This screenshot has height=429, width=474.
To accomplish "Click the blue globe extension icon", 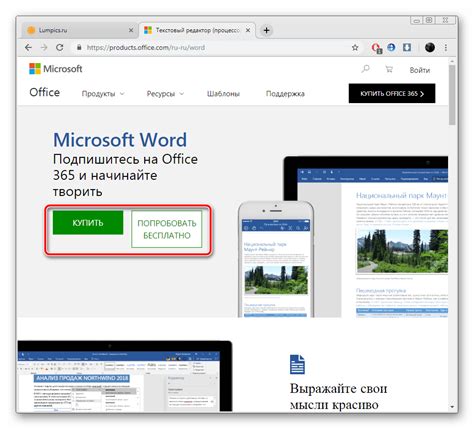I will 391,47.
